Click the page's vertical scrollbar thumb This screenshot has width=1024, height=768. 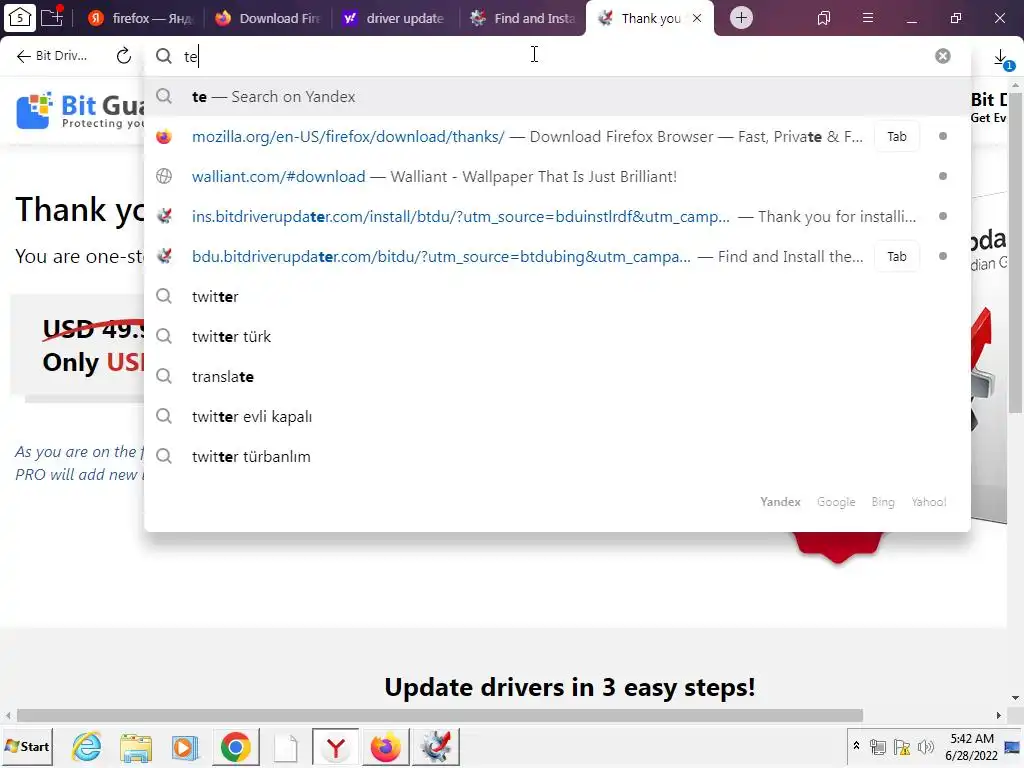pyautogui.click(x=1015, y=251)
